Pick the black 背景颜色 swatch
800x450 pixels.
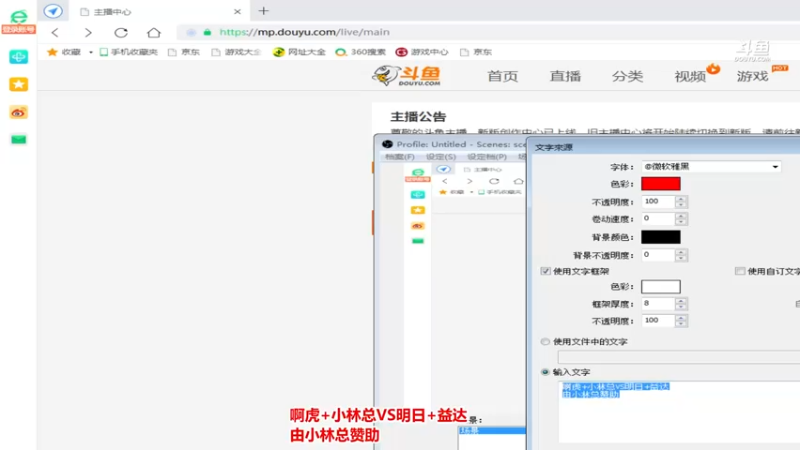click(x=661, y=237)
